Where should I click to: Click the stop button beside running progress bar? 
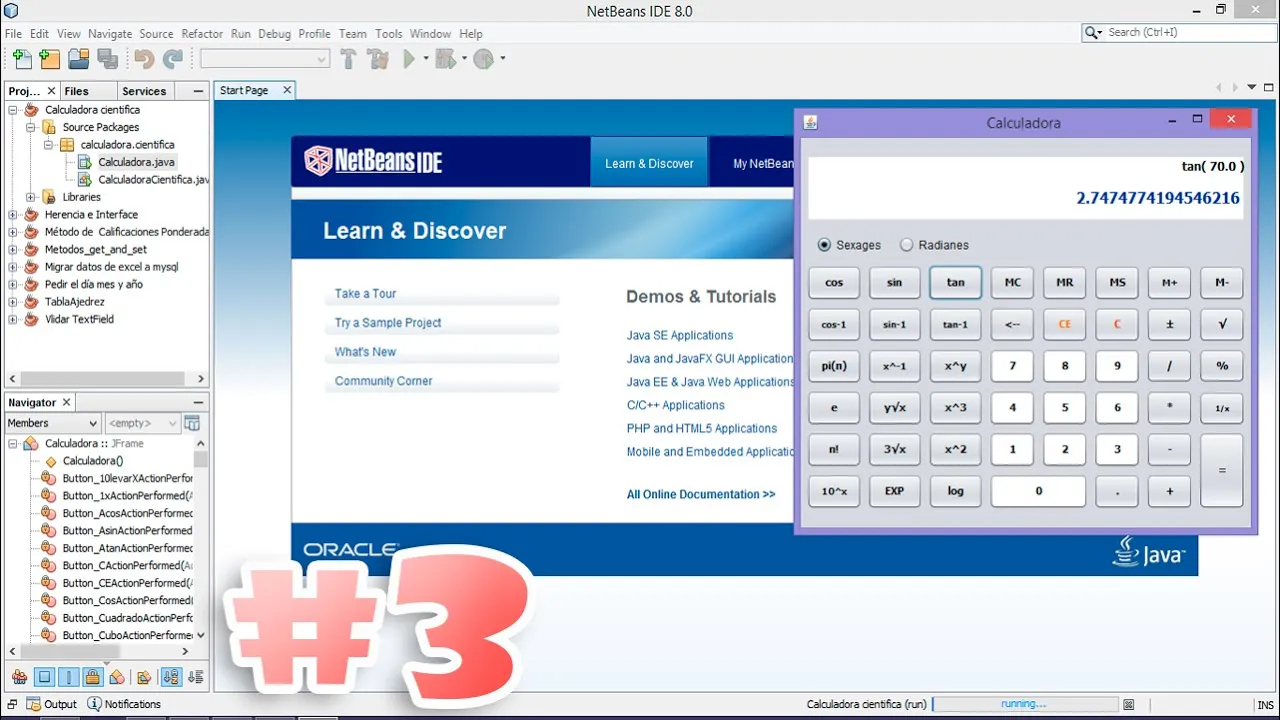click(1129, 704)
